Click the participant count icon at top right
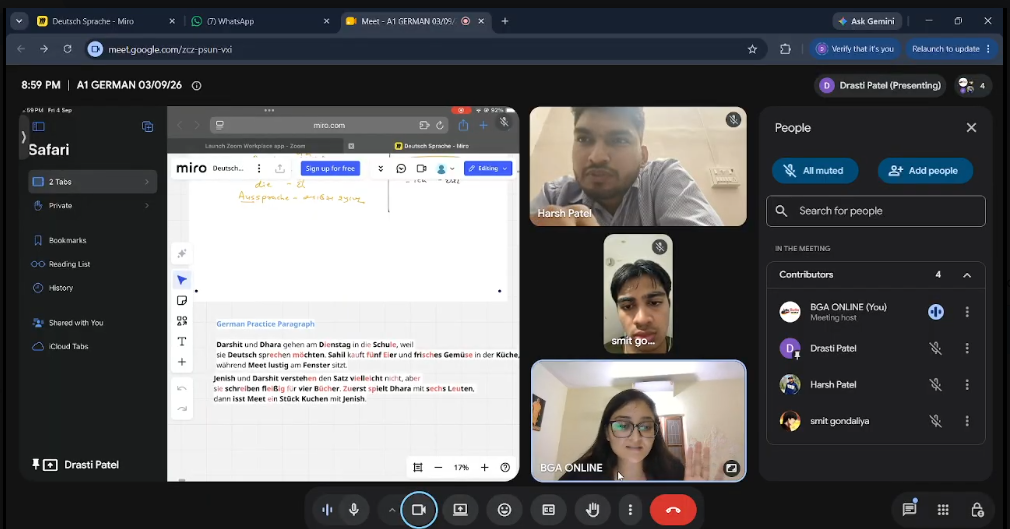1010x529 pixels. tap(972, 85)
